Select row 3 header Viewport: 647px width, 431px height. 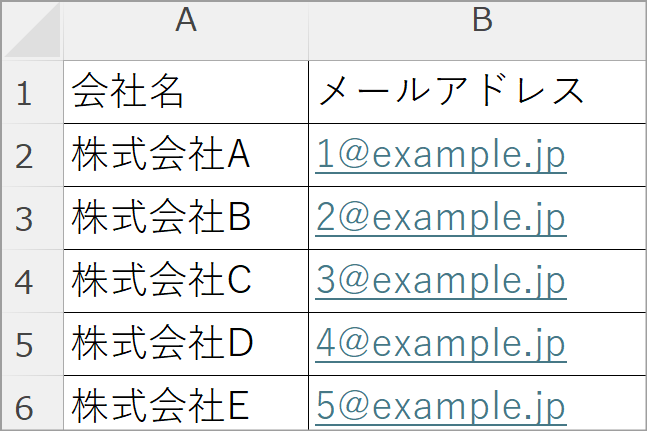coord(32,218)
